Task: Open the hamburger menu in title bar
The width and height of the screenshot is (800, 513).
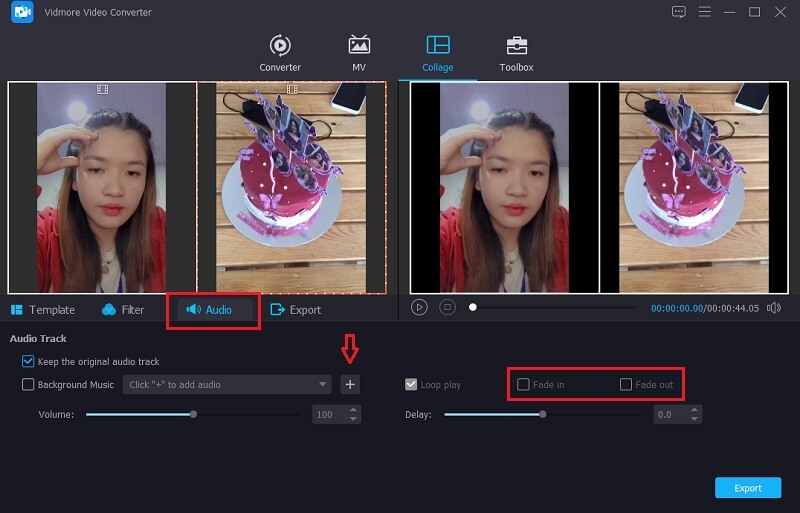Action: (705, 12)
